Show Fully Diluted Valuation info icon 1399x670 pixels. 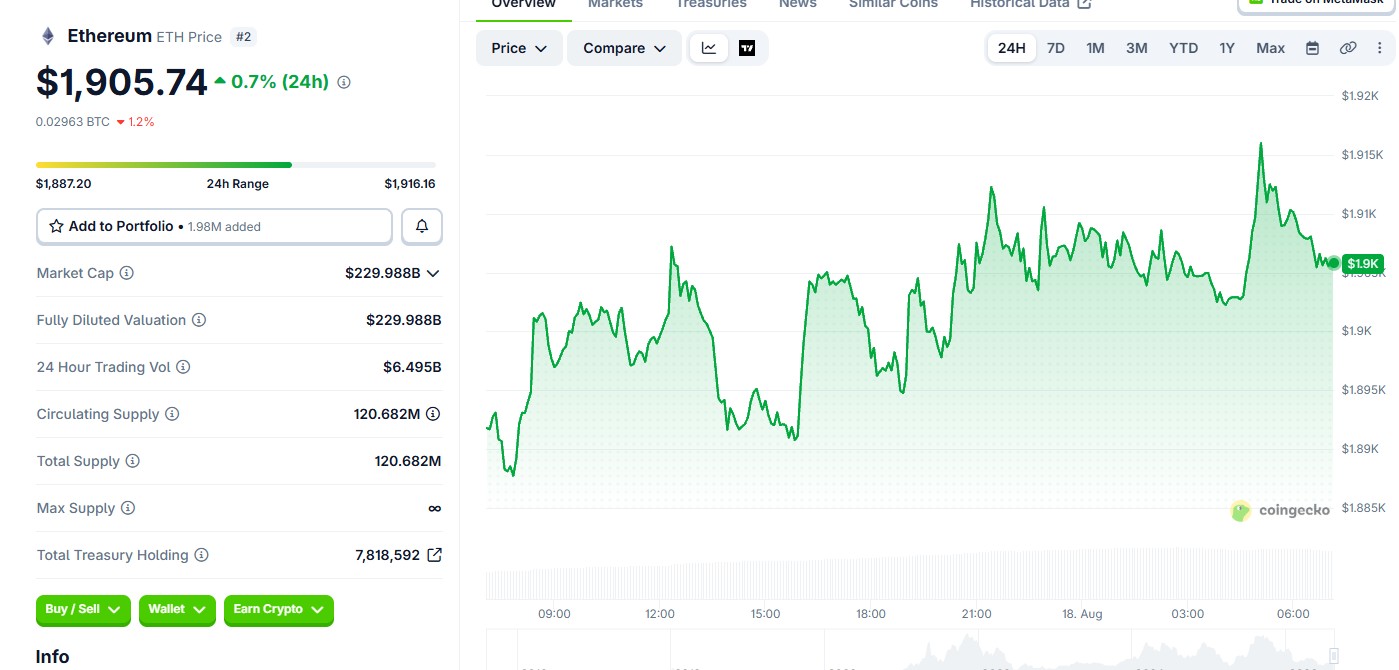click(199, 320)
